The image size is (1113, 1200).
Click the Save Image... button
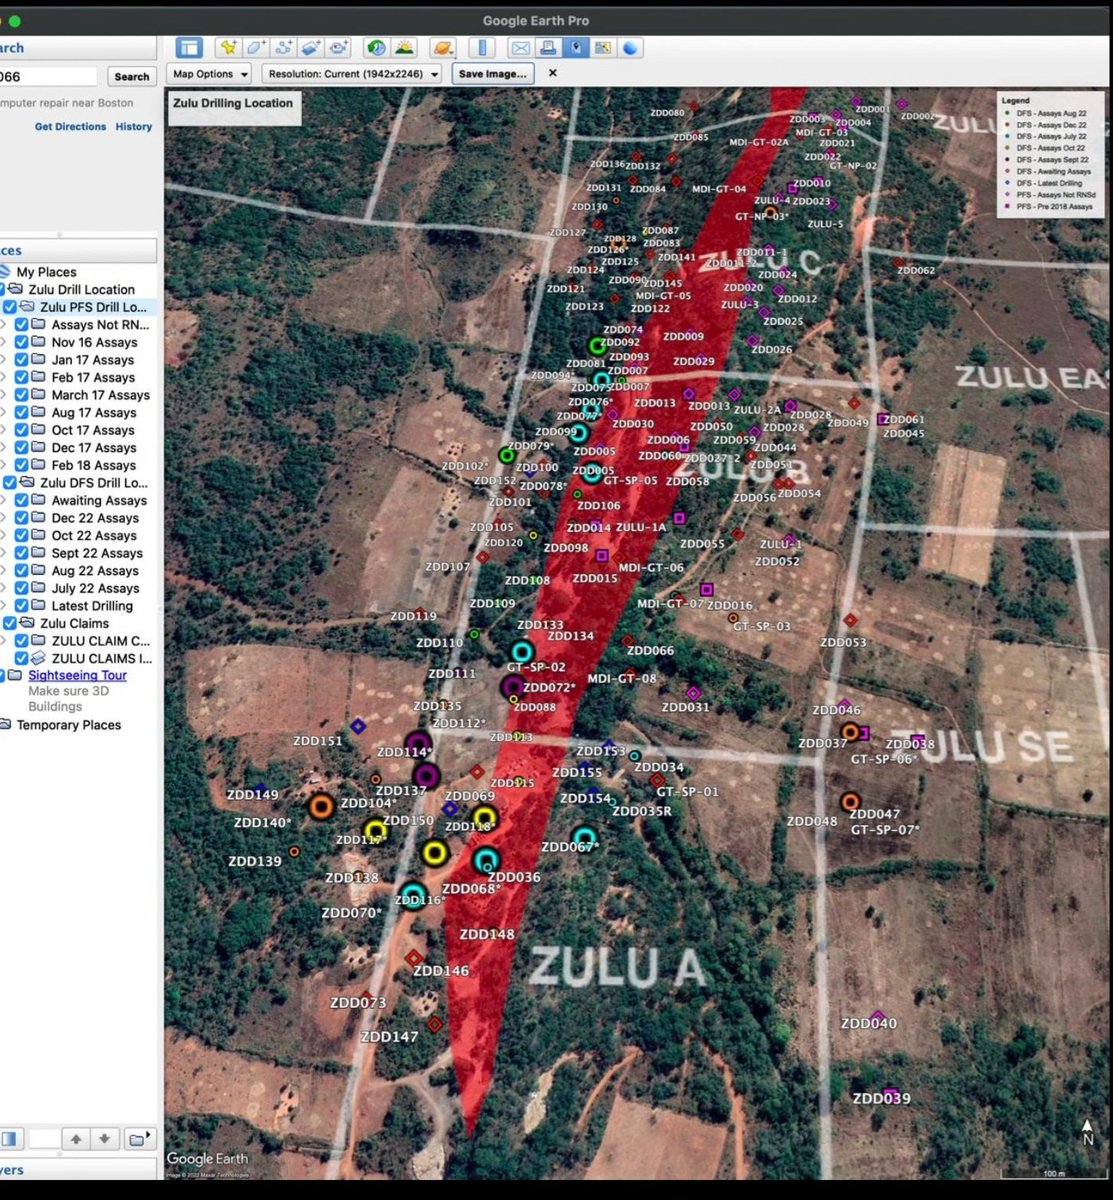pyautogui.click(x=493, y=74)
